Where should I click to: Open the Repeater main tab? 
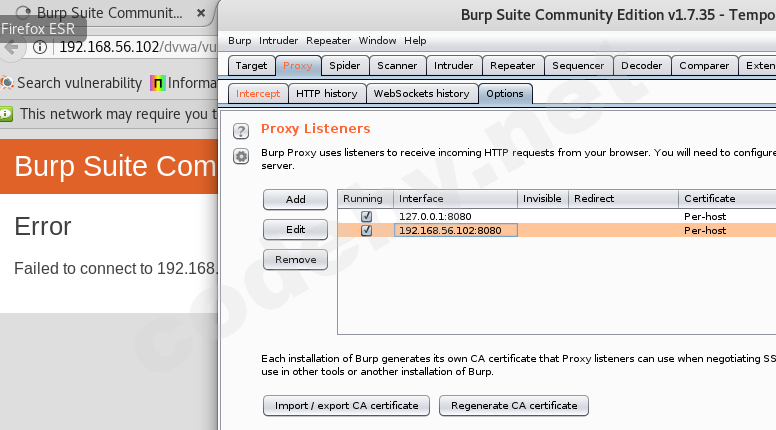pos(512,66)
